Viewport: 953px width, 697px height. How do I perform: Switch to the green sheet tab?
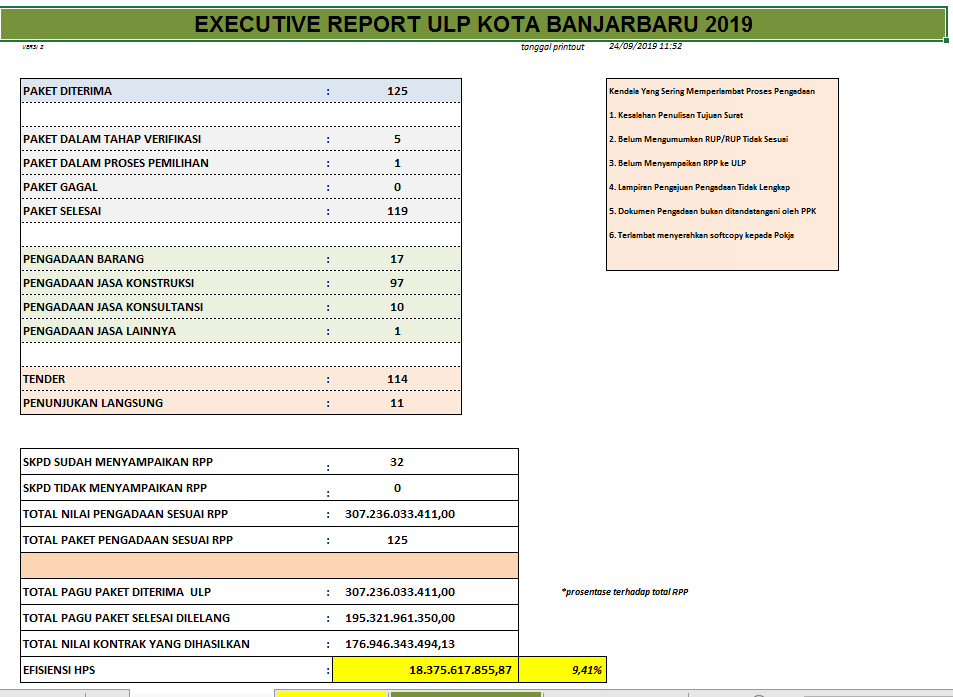(468, 693)
